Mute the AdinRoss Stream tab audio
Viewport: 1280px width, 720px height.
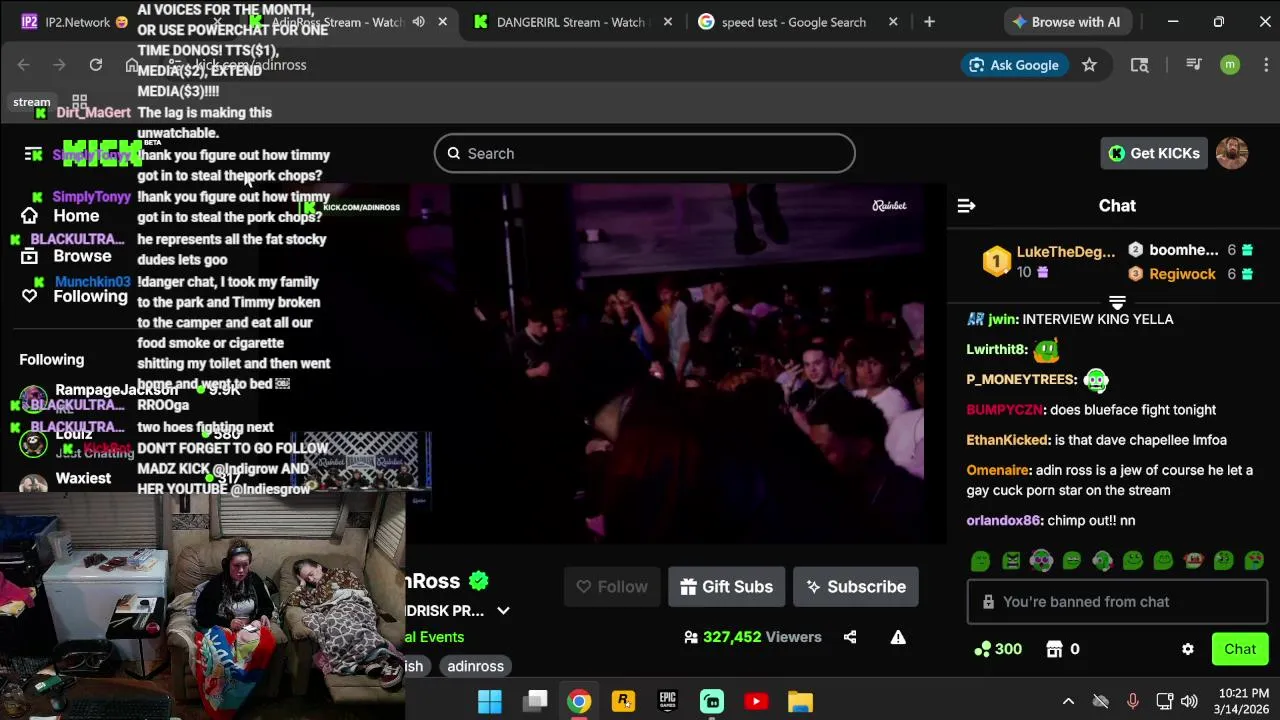(x=419, y=22)
